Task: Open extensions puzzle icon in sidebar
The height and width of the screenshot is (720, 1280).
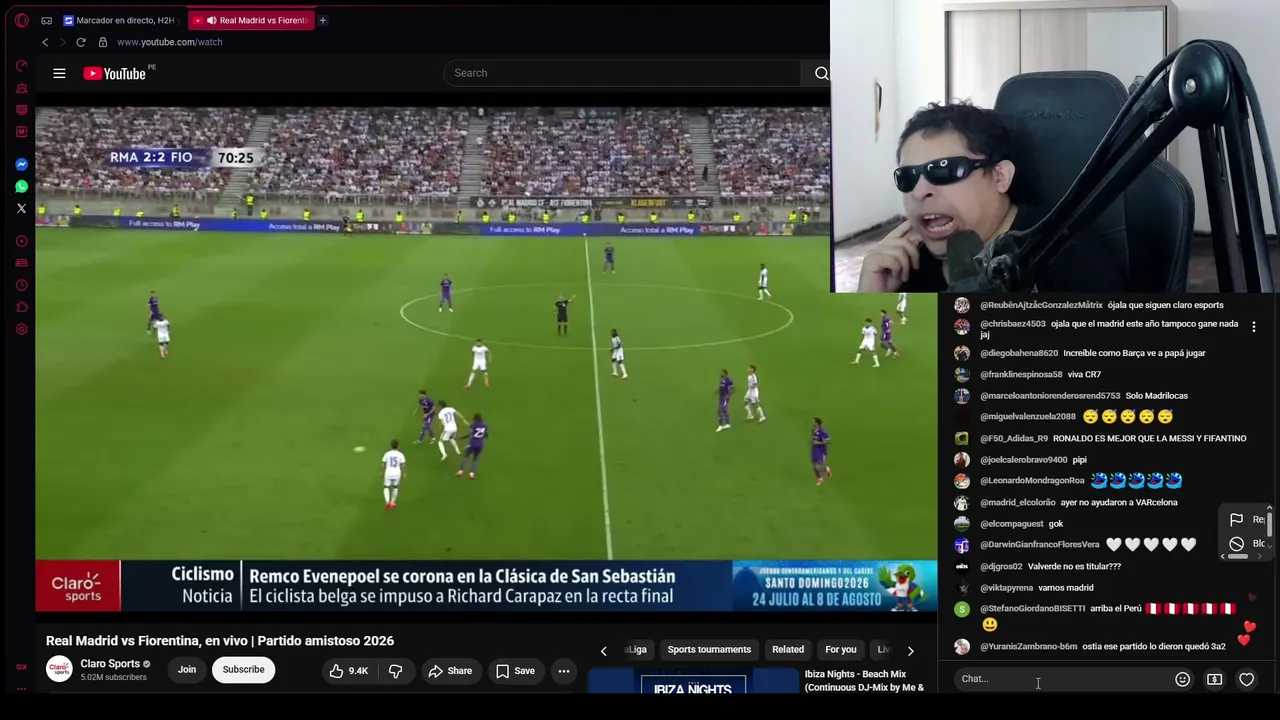Action: 22,307
